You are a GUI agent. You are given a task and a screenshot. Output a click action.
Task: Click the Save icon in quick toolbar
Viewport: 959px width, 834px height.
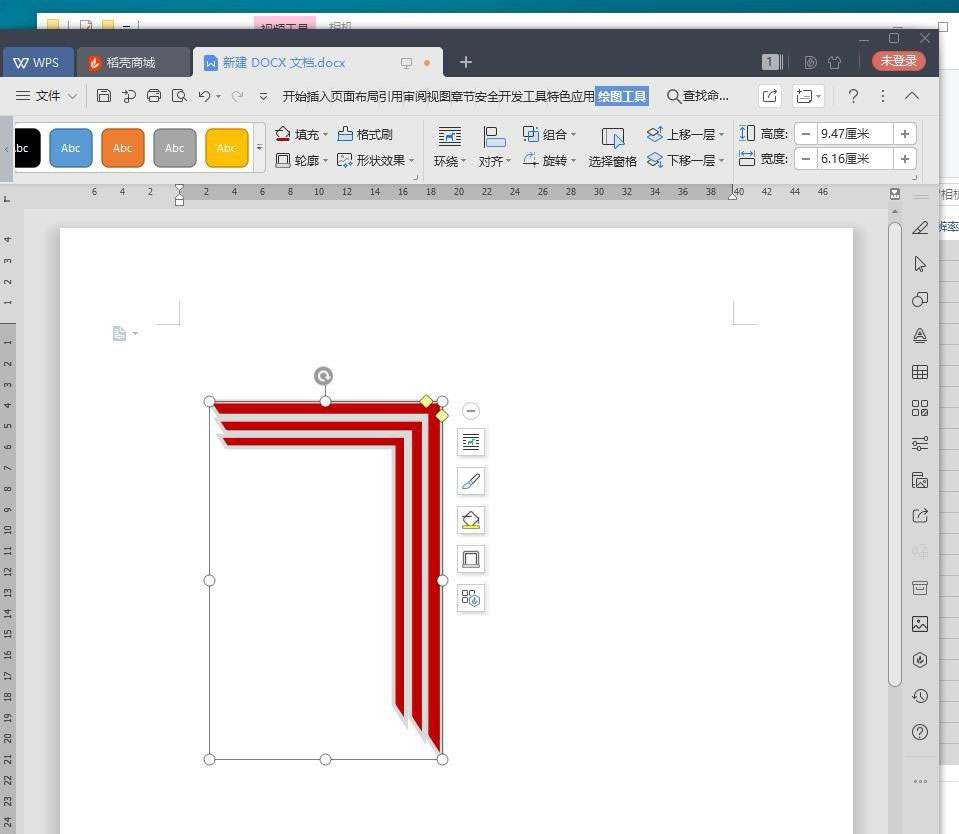pos(104,96)
